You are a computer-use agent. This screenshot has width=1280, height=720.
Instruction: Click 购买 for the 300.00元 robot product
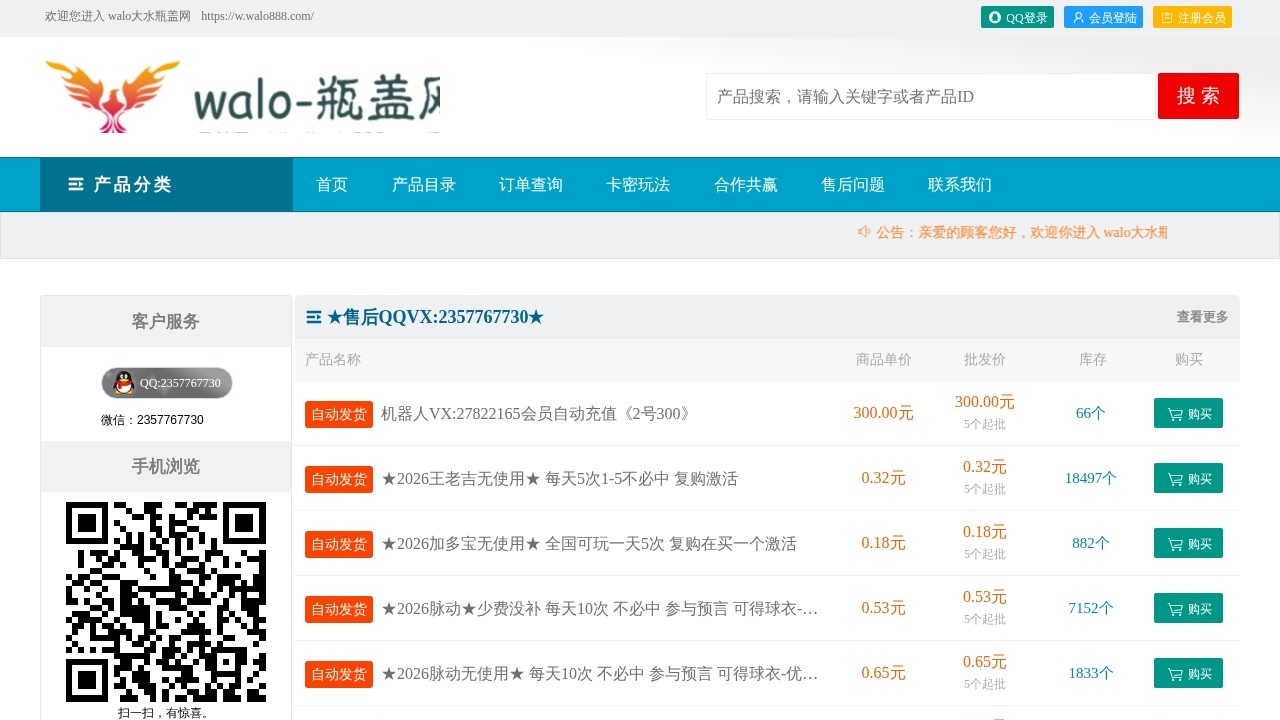click(x=1188, y=413)
